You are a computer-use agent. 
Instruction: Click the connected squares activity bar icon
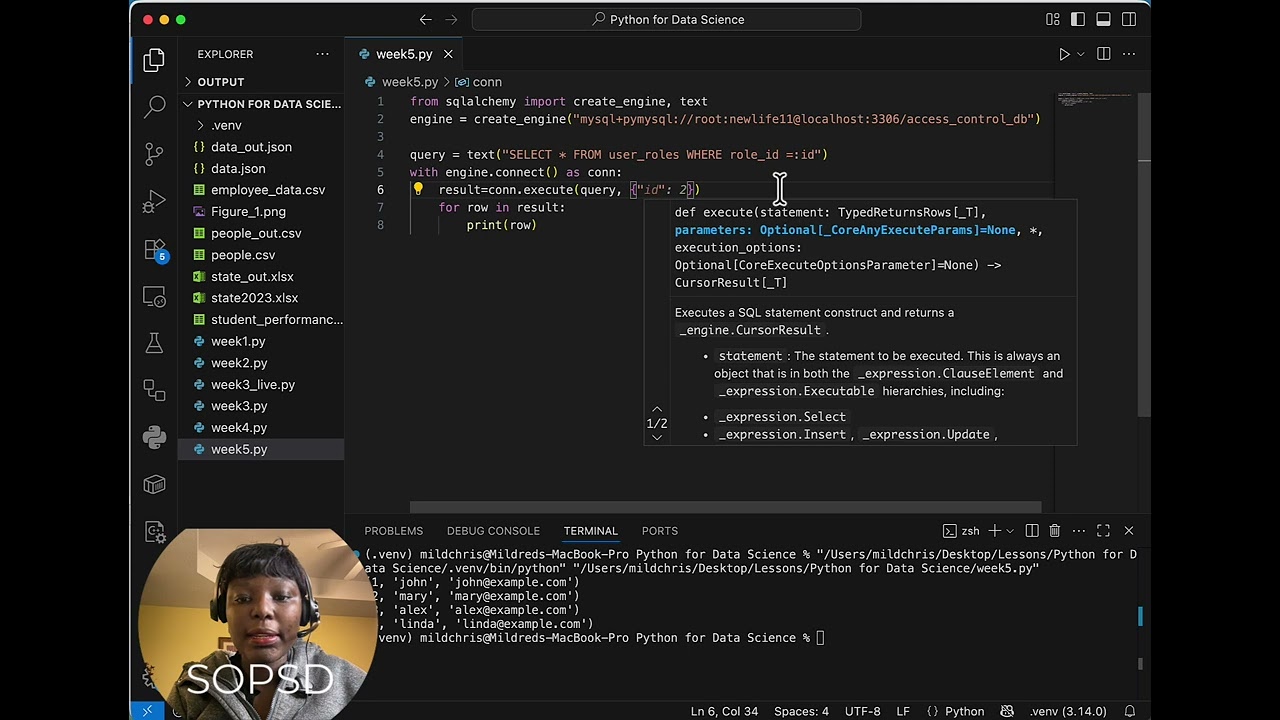click(154, 390)
